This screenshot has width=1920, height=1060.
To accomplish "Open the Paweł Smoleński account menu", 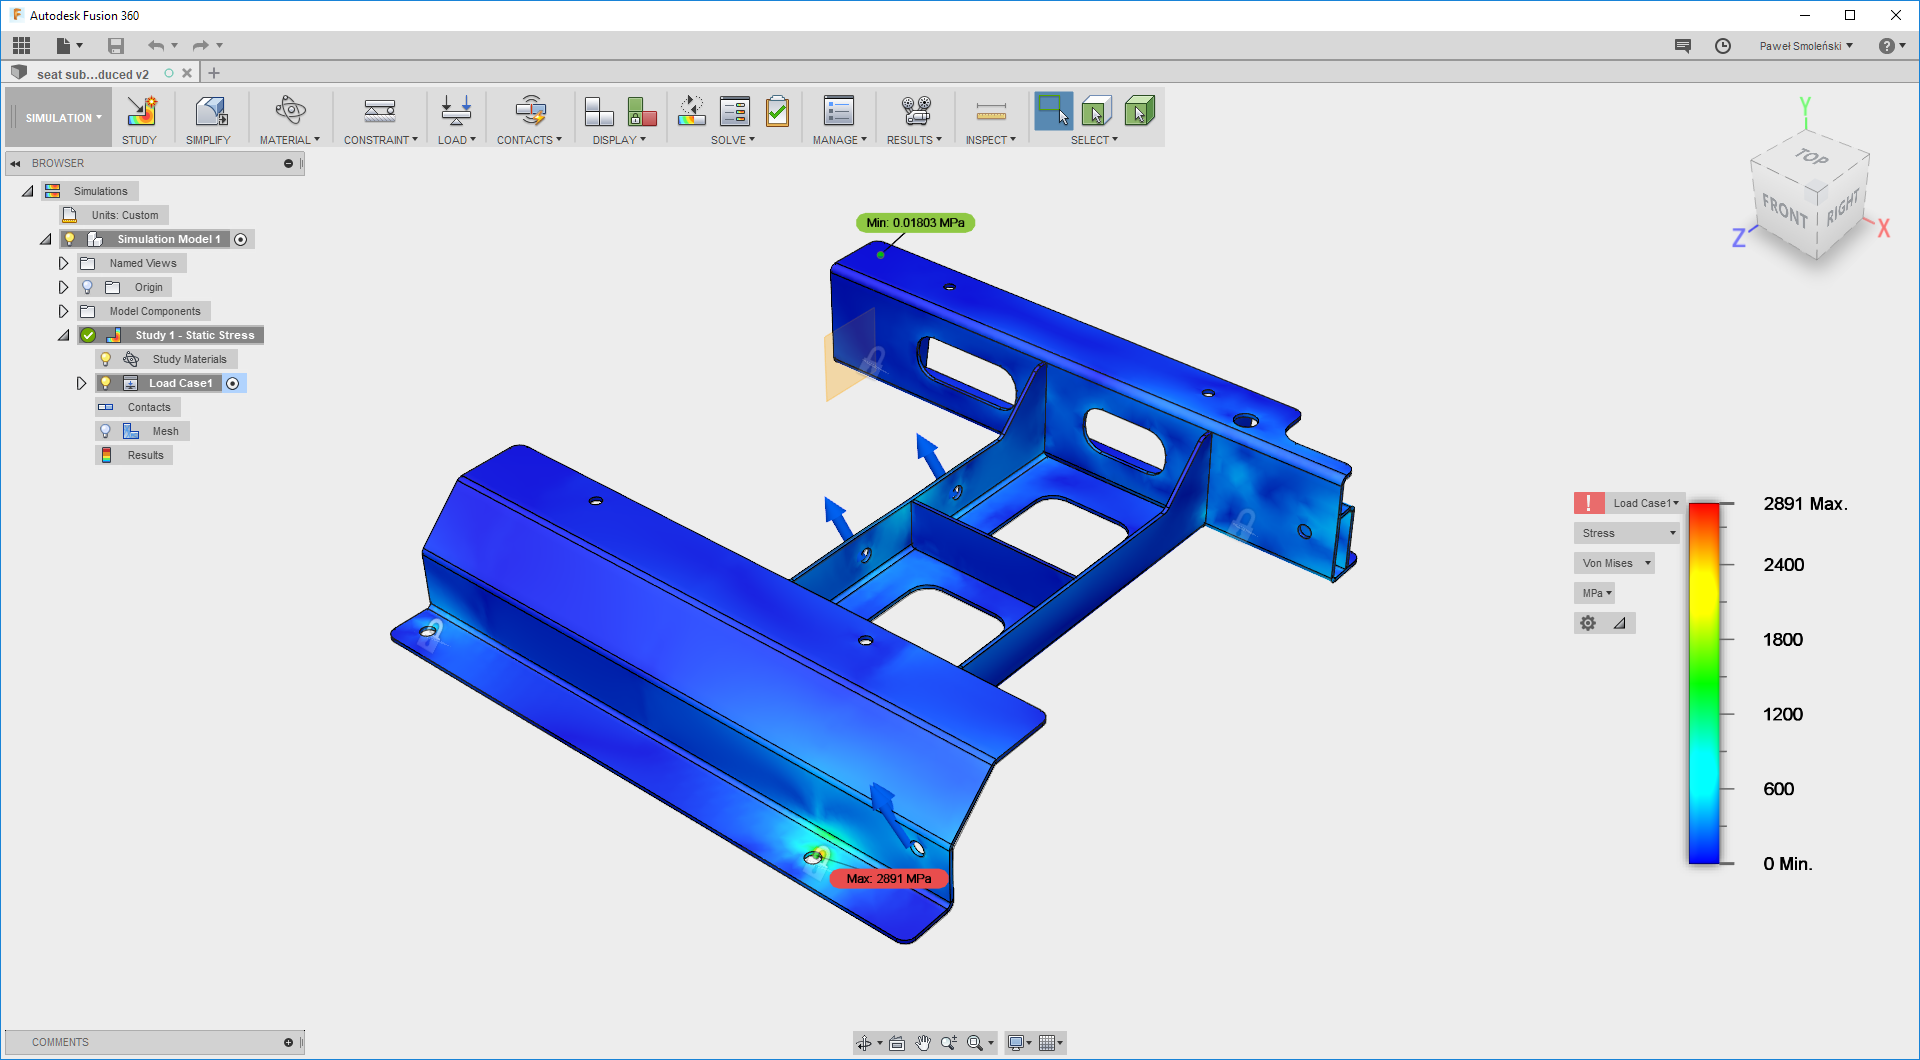I will [x=1805, y=46].
